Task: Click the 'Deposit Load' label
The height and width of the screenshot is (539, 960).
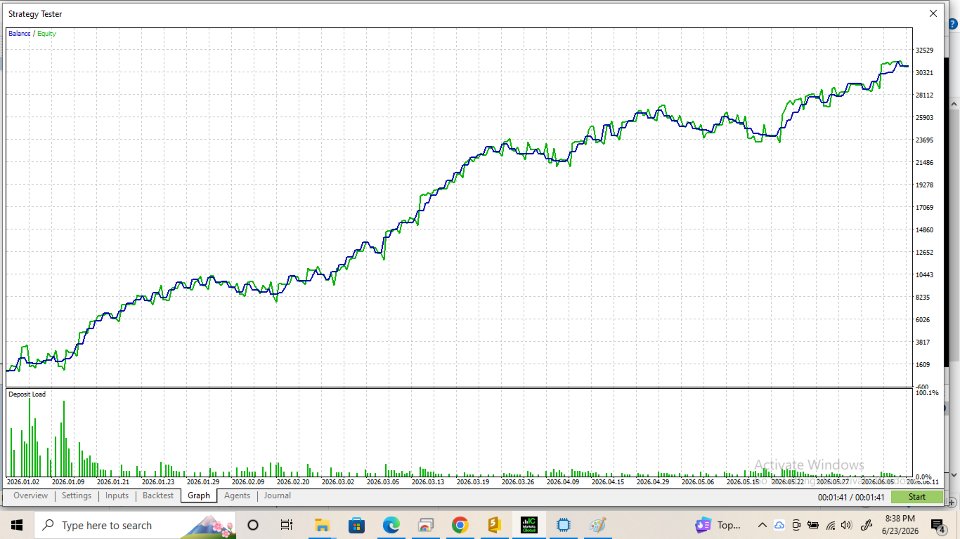Action: click(27, 394)
